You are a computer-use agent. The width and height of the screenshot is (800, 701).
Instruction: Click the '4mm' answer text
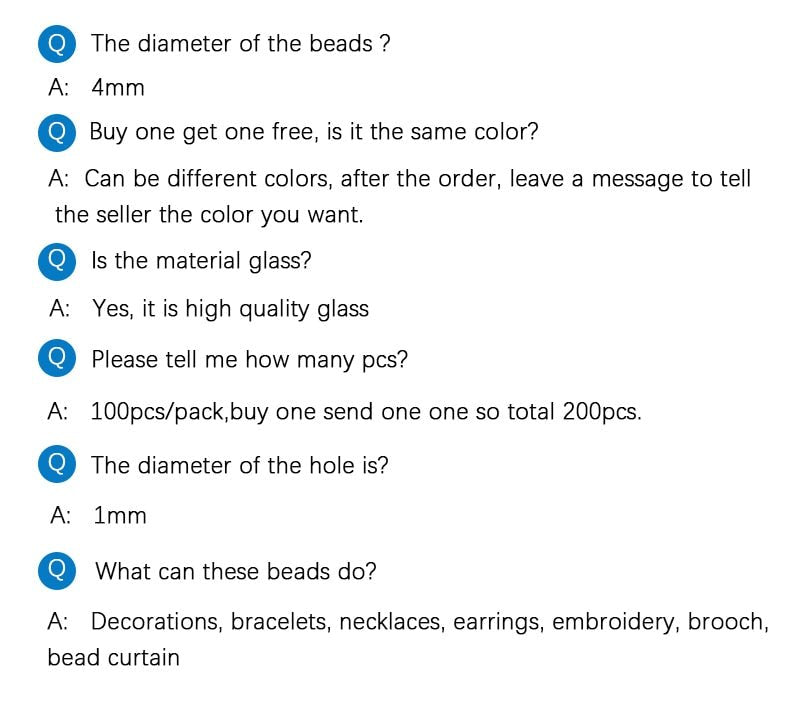tap(118, 87)
